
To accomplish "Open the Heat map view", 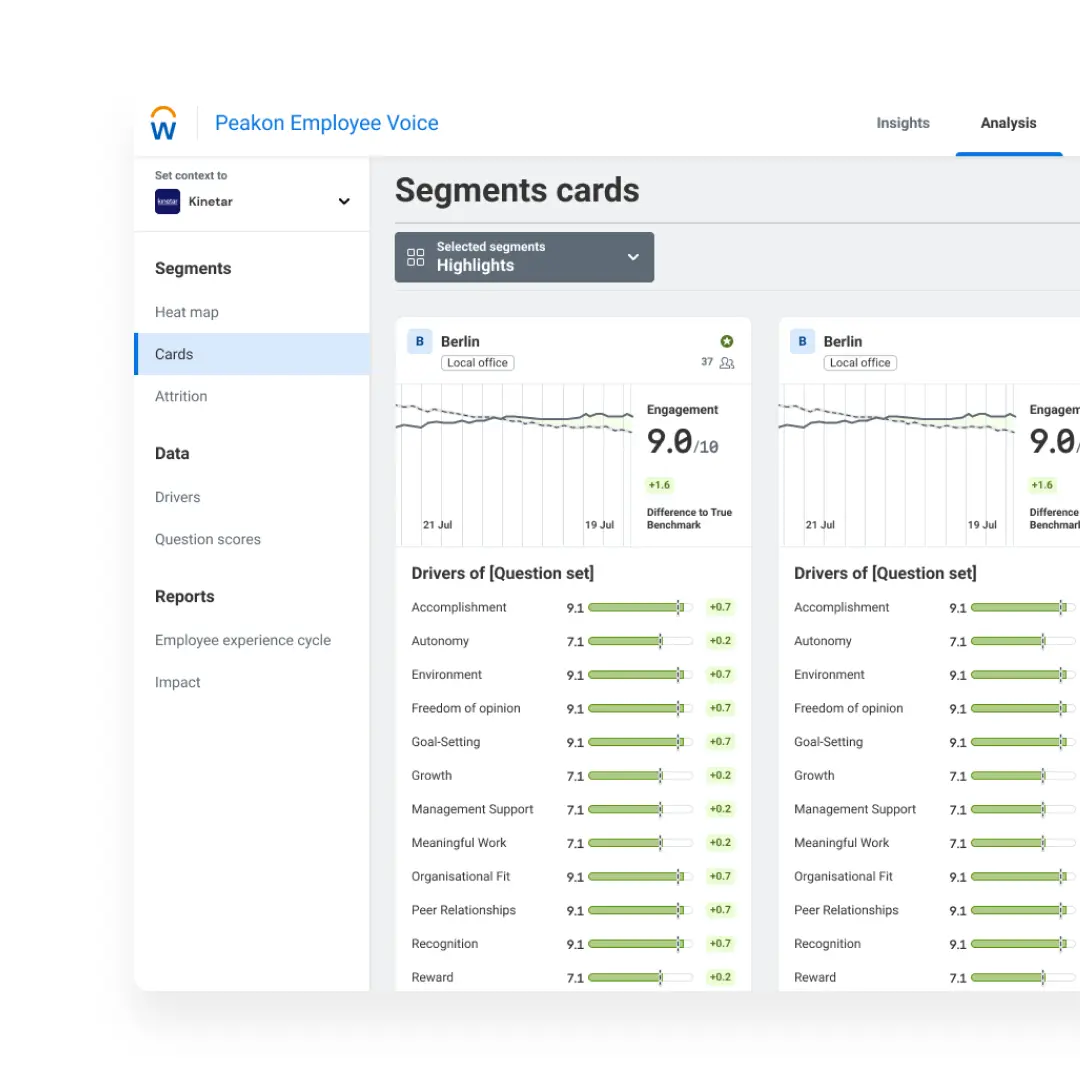I will [187, 311].
